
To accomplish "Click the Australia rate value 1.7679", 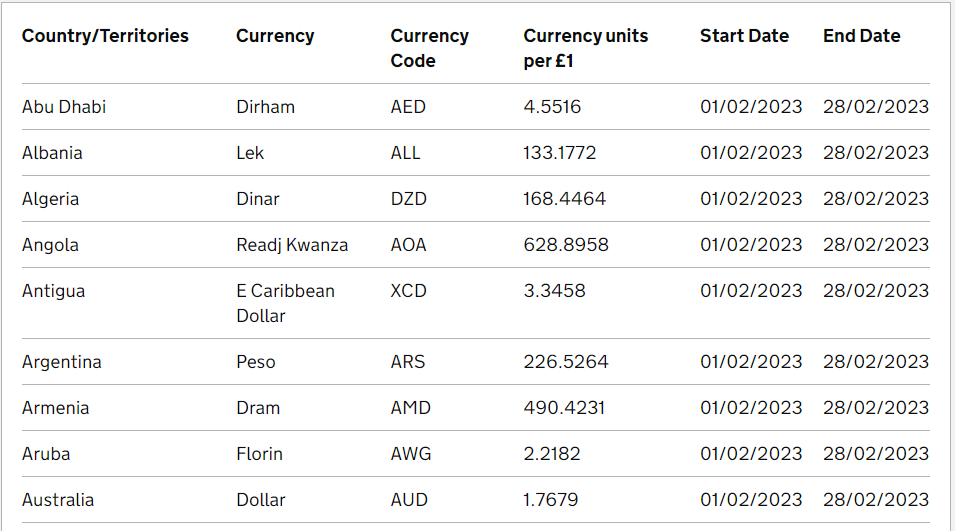I will tap(550, 500).
